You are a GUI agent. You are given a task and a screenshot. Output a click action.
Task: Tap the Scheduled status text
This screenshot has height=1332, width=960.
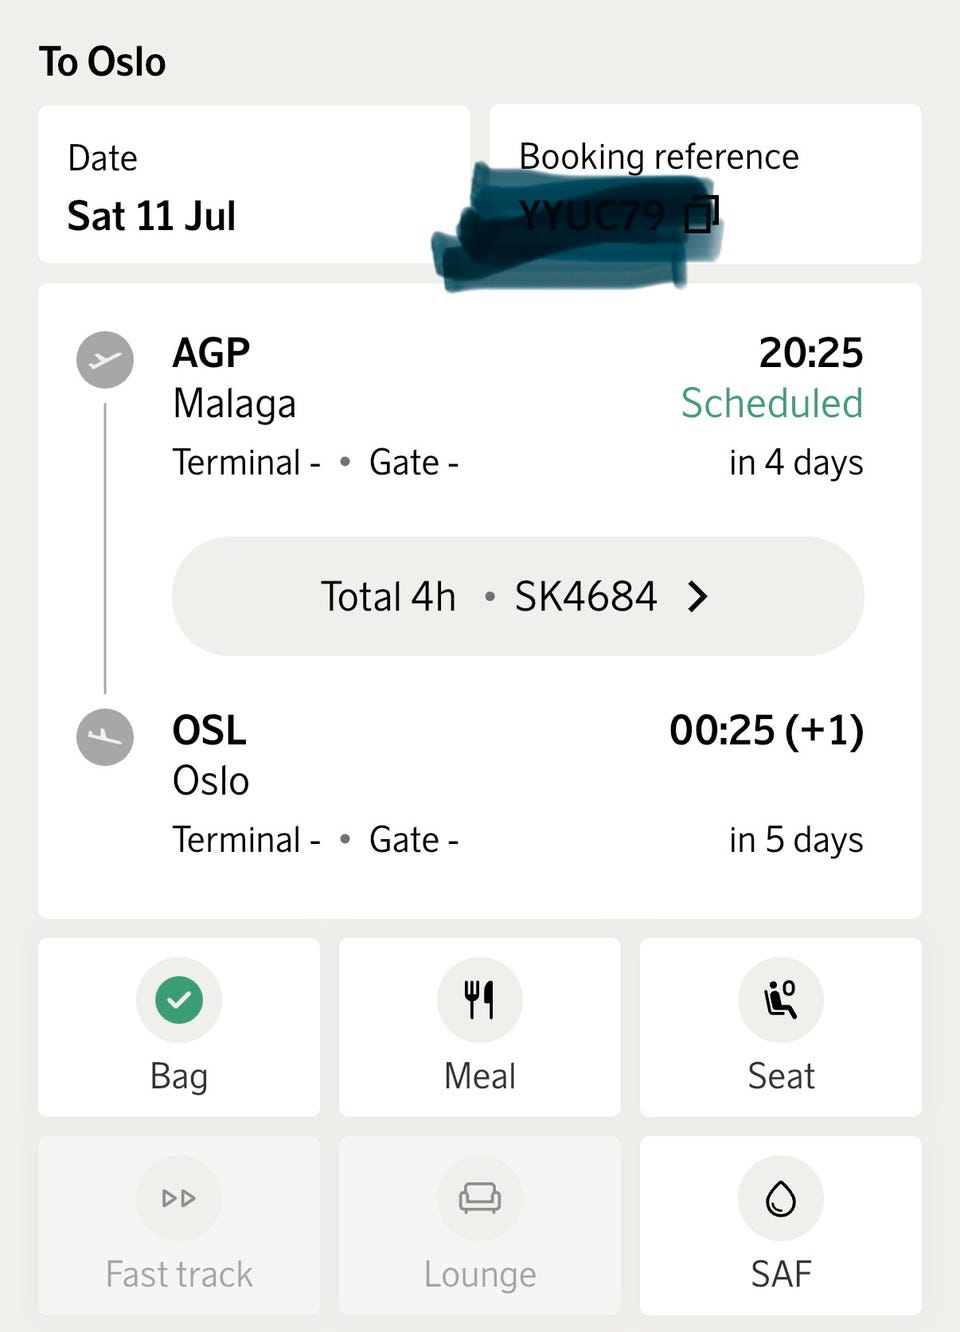pyautogui.click(x=772, y=403)
